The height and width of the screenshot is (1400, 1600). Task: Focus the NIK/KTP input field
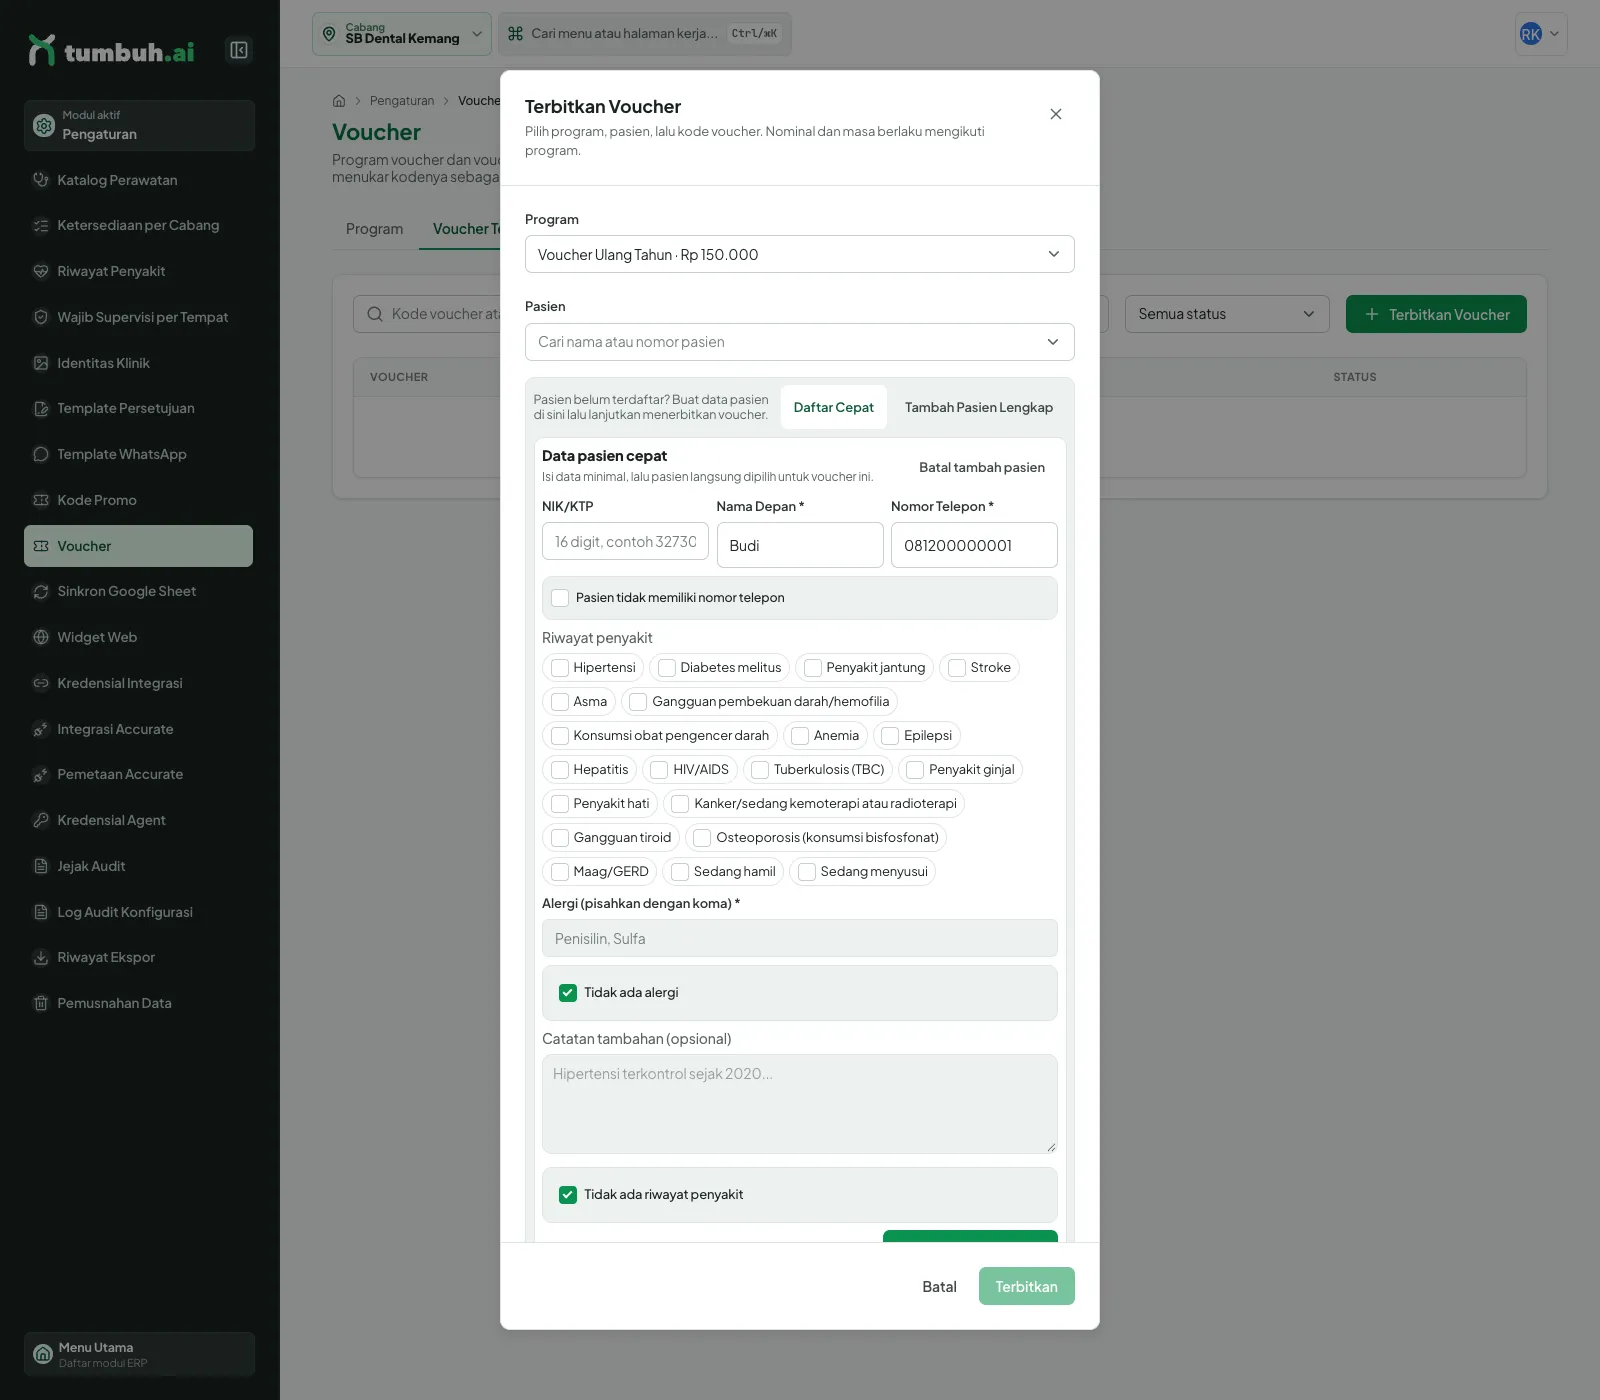pyautogui.click(x=625, y=542)
